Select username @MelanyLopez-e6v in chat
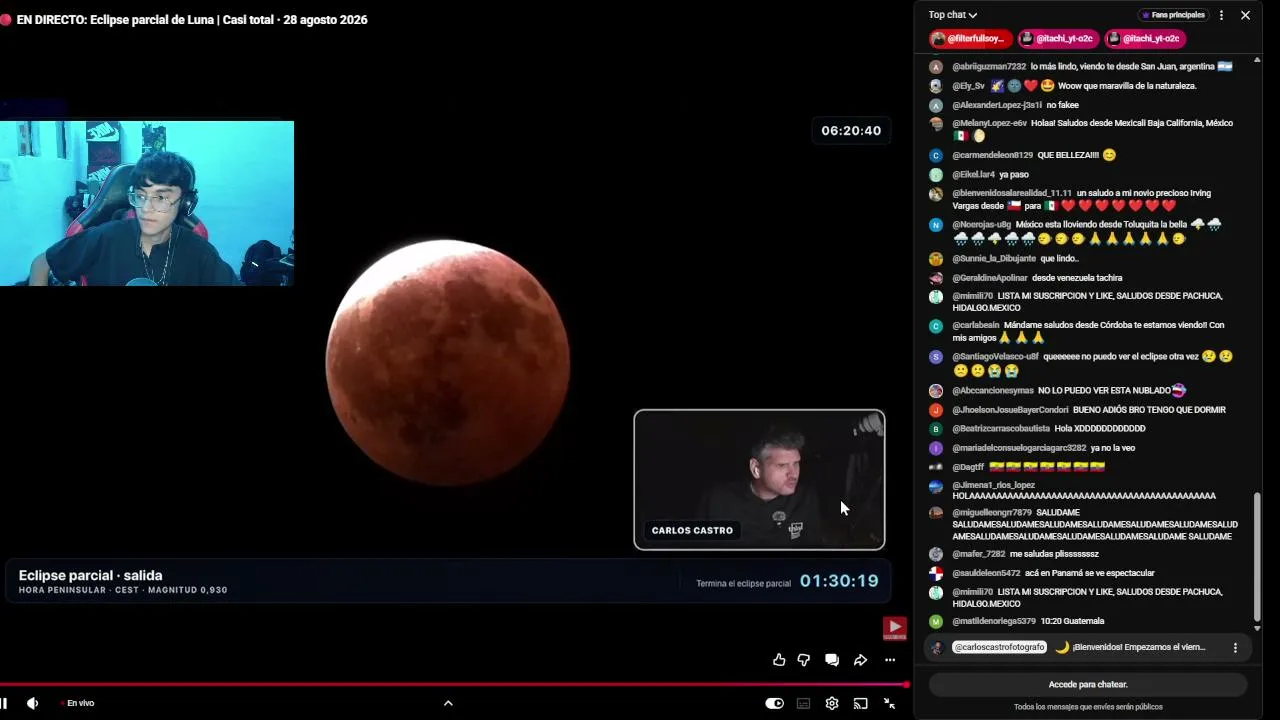This screenshot has width=1280, height=720. (989, 123)
